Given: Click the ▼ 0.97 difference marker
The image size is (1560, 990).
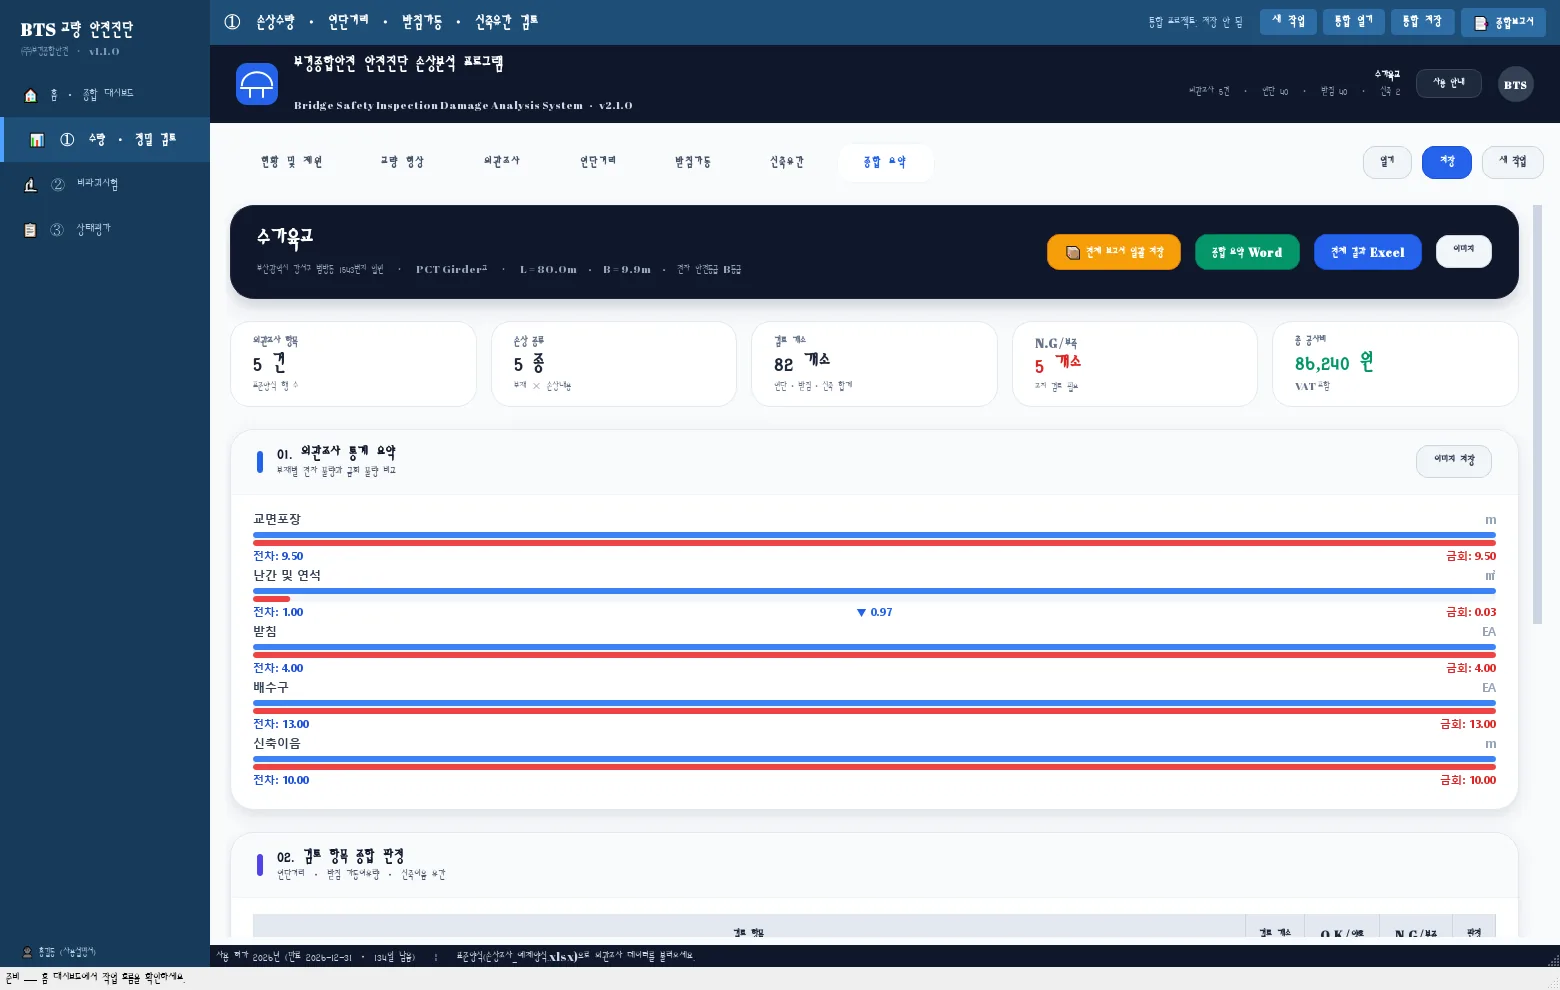Looking at the screenshot, I should [x=875, y=612].
